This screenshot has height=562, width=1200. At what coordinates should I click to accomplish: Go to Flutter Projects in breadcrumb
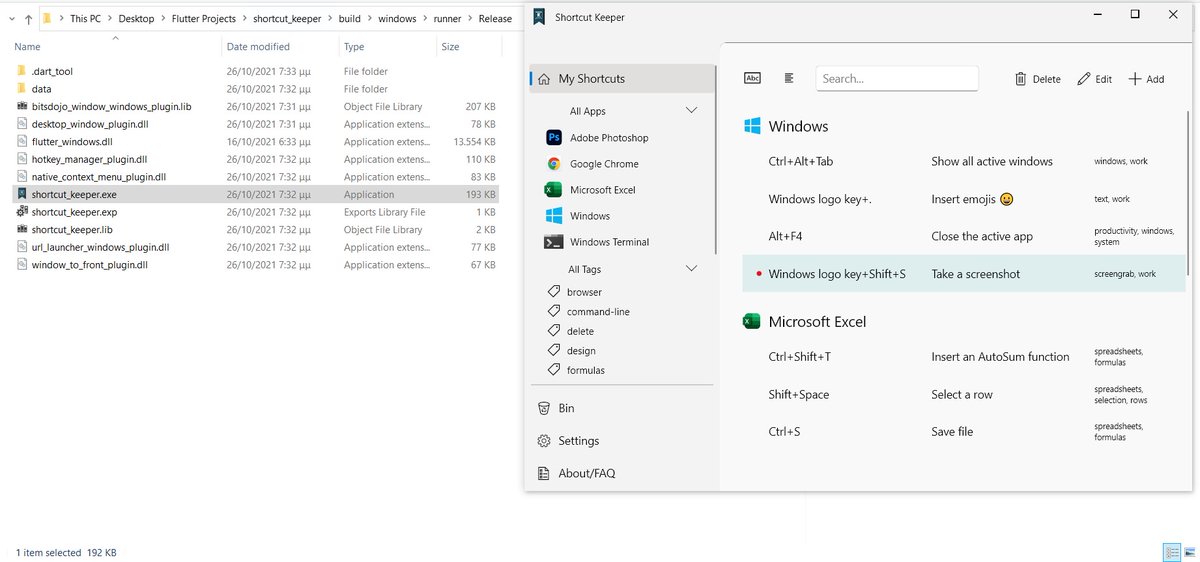203,18
